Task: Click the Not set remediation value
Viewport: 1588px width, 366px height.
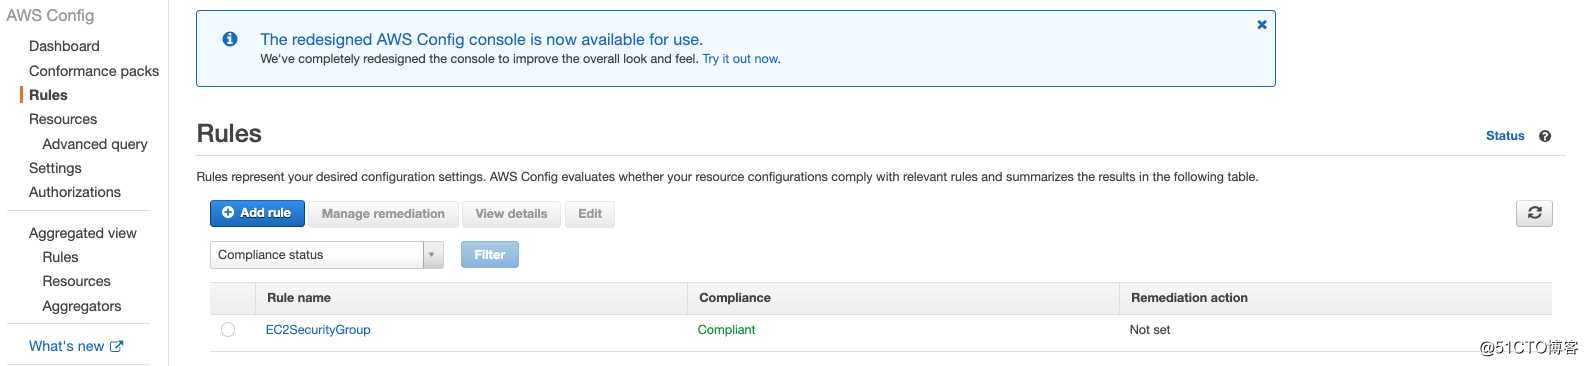Action: (1150, 330)
